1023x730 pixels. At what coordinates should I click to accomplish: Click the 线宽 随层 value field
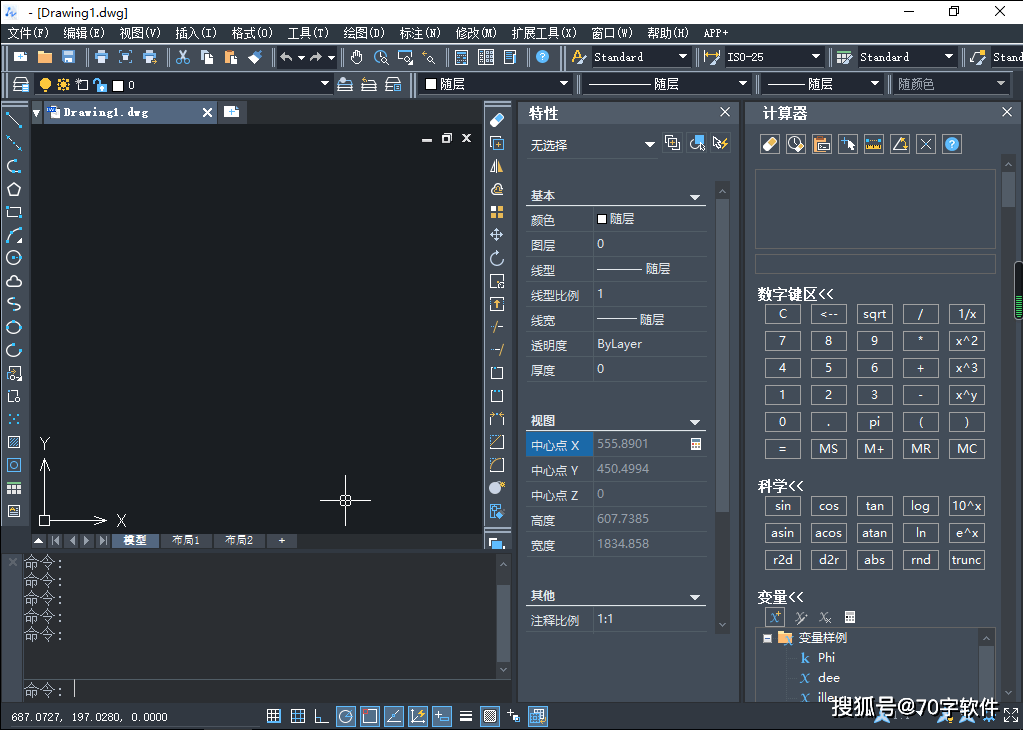(x=650, y=320)
